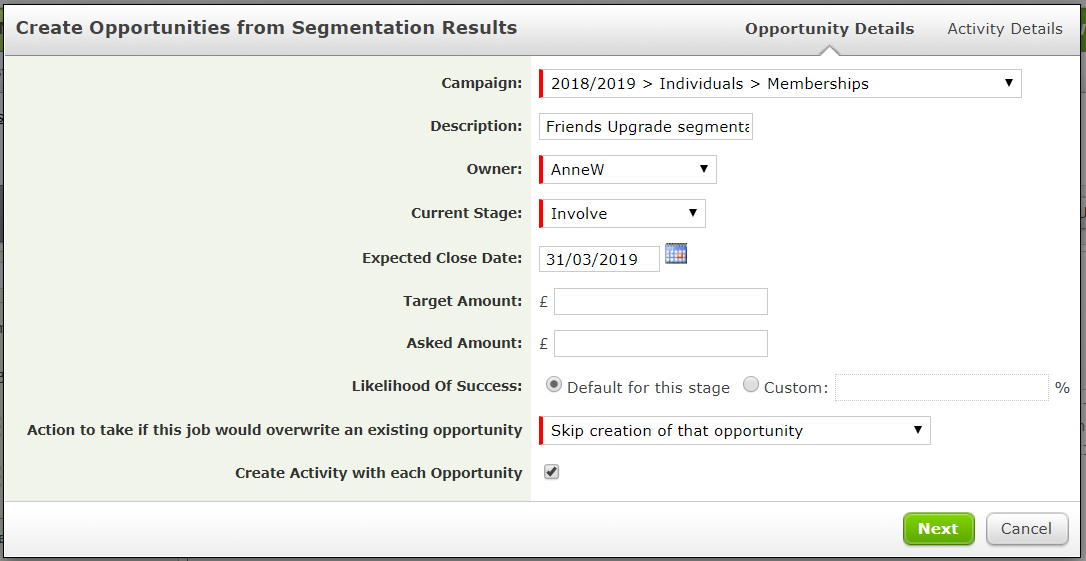Screen dimensions: 1086x561
Task: Open the Owner dropdown showing AnneW
Action: 627,170
